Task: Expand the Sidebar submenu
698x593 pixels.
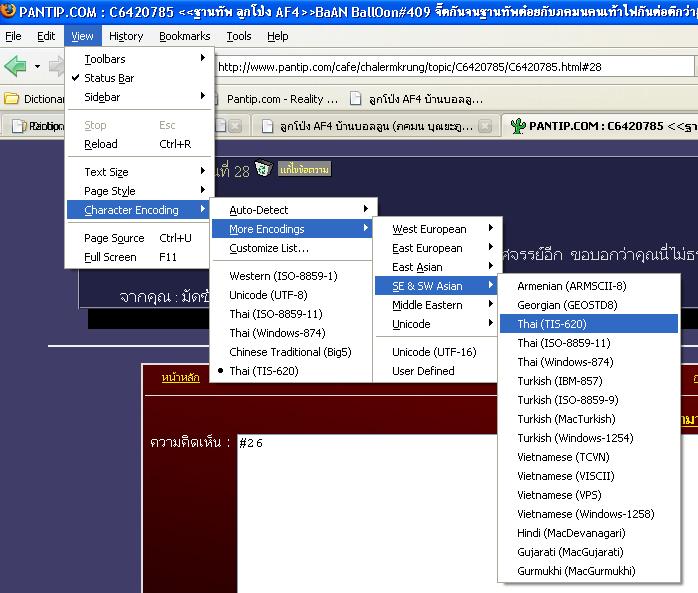Action: pyautogui.click(x=138, y=97)
